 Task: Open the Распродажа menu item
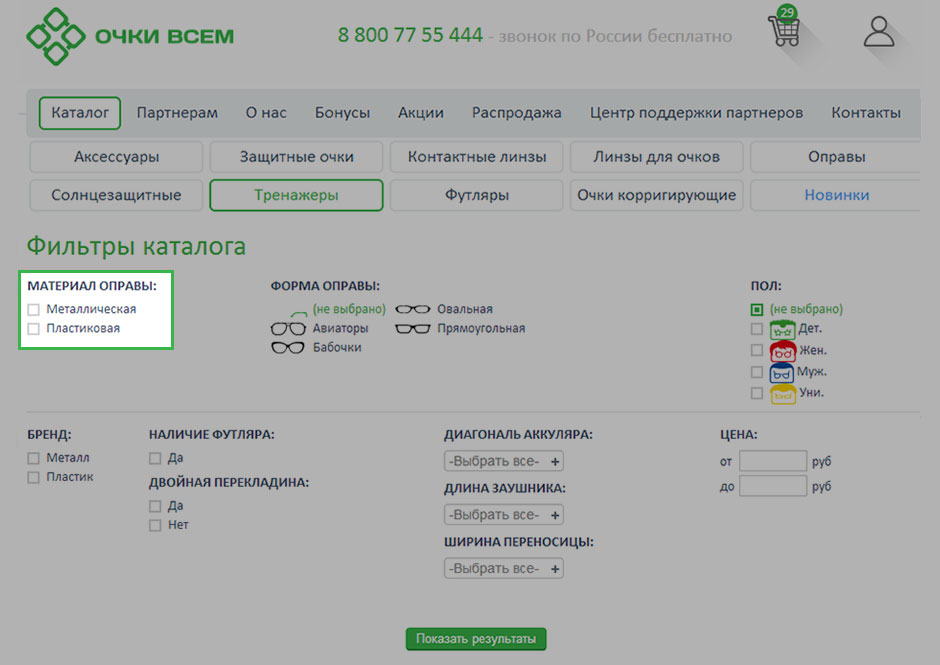(516, 113)
